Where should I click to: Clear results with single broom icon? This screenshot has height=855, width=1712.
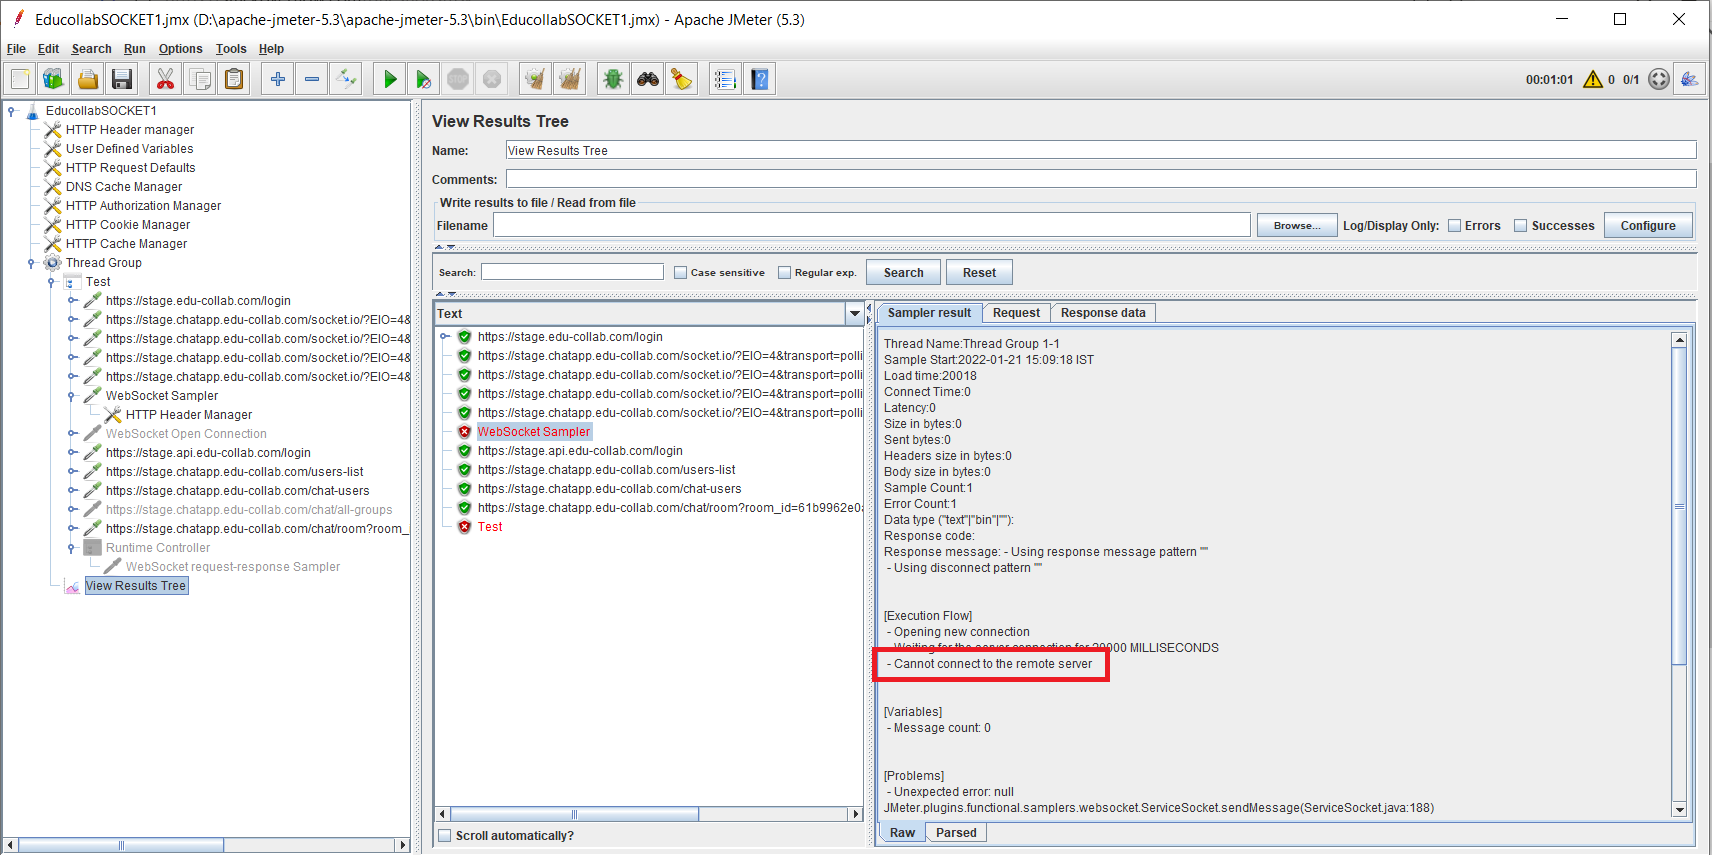(536, 79)
